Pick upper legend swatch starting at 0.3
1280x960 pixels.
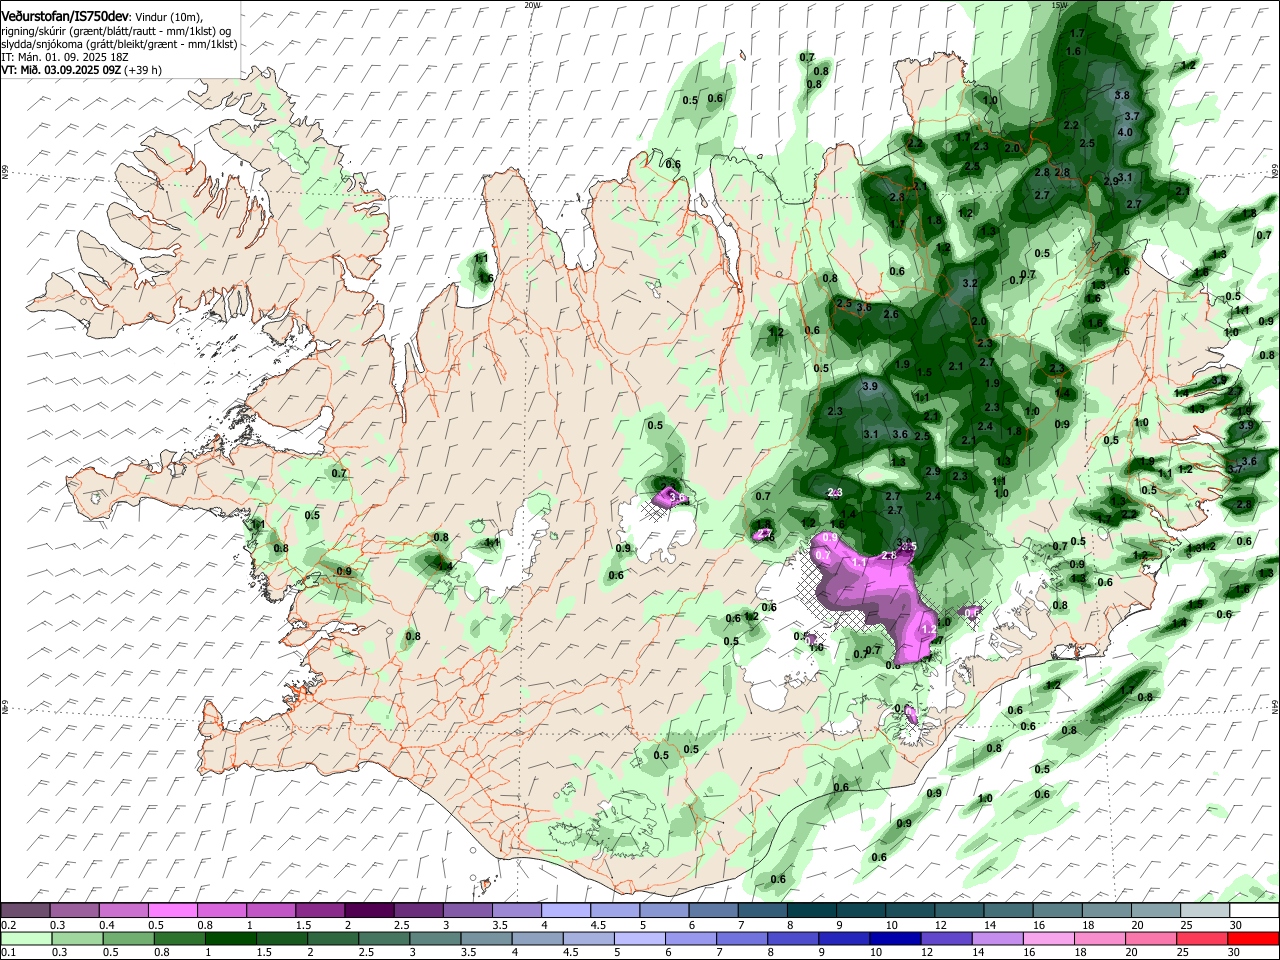coord(74,910)
